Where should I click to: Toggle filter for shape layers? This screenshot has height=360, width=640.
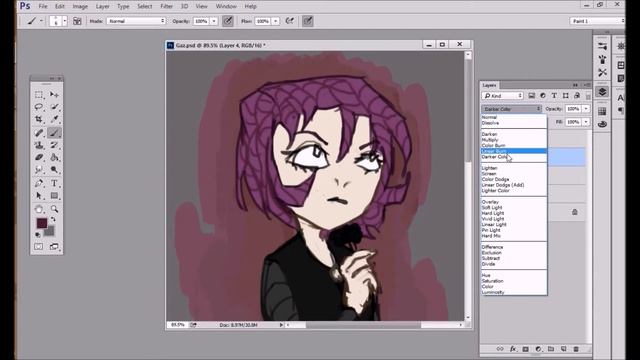pyautogui.click(x=566, y=96)
